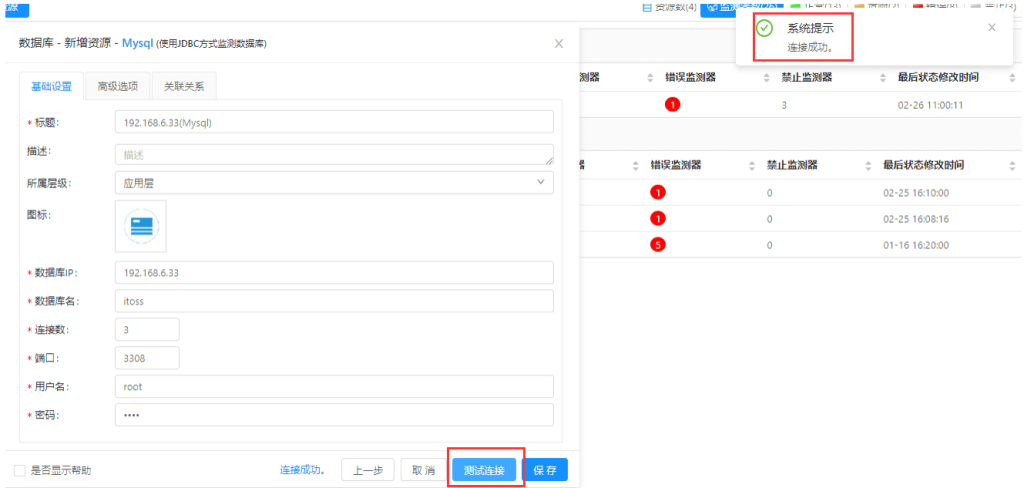This screenshot has height=488, width=1024.
Task: Click the green success checkmark icon
Action: pyautogui.click(x=765, y=29)
